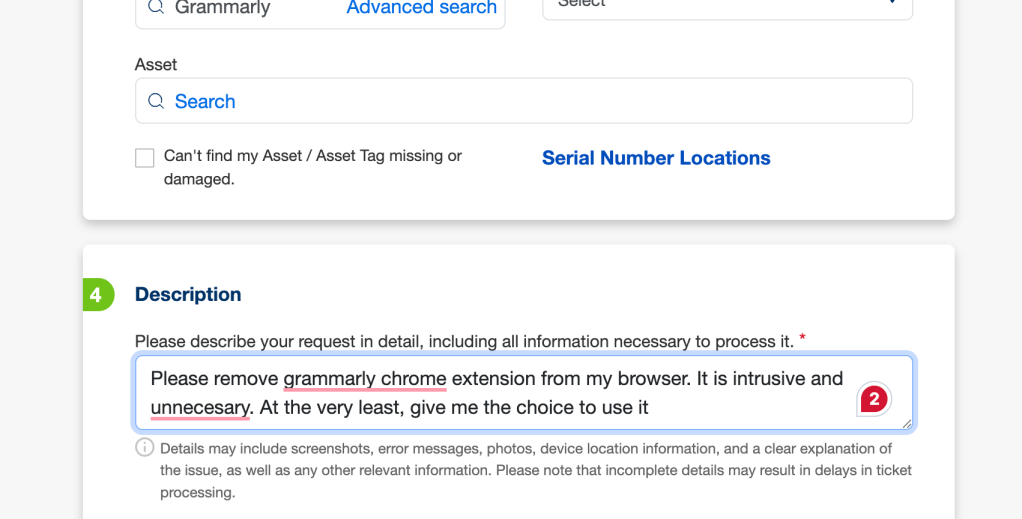This screenshot has height=519, width=1022.
Task: Tick the Can't find my Asset checkbox
Action: point(145,158)
